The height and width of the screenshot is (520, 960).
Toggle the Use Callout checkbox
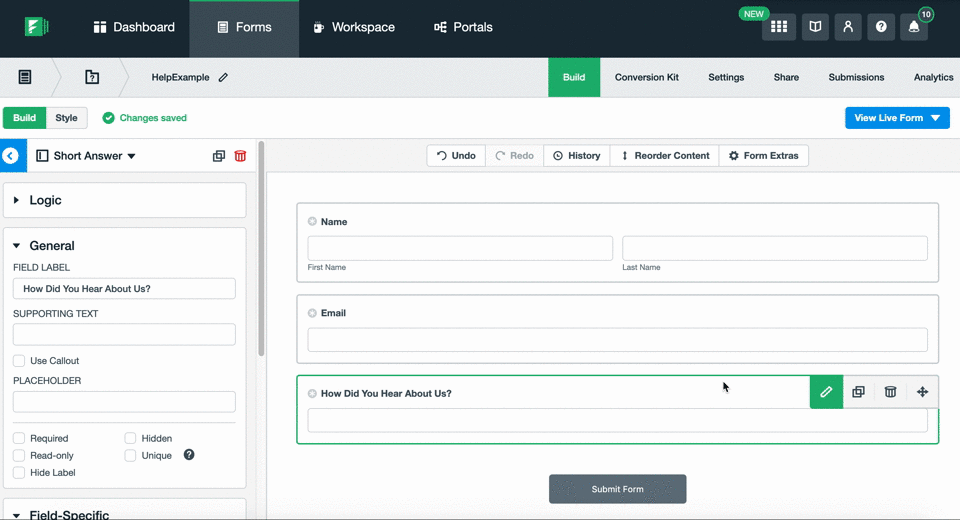(x=19, y=361)
